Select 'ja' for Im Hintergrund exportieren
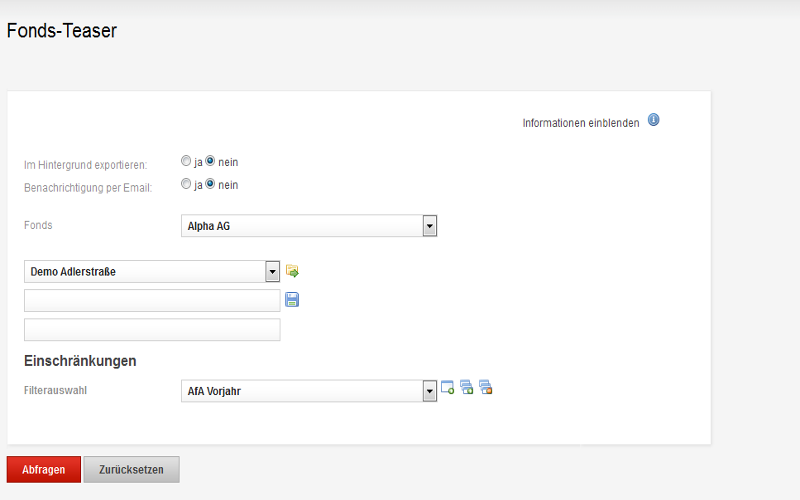 [x=186, y=161]
